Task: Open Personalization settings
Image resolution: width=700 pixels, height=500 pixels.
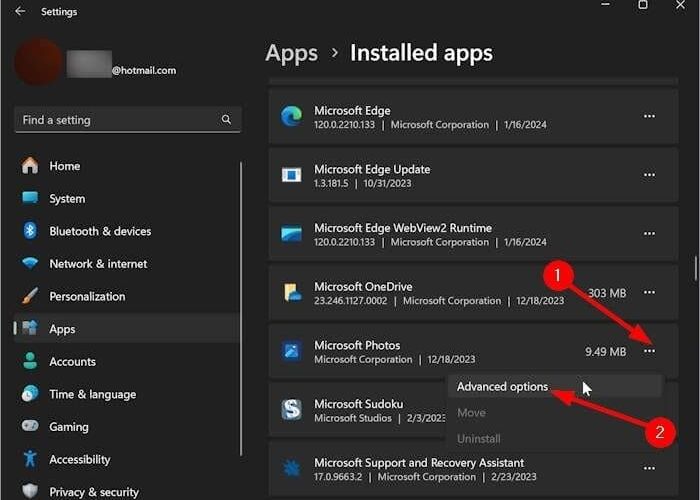Action: [x=126, y=296]
